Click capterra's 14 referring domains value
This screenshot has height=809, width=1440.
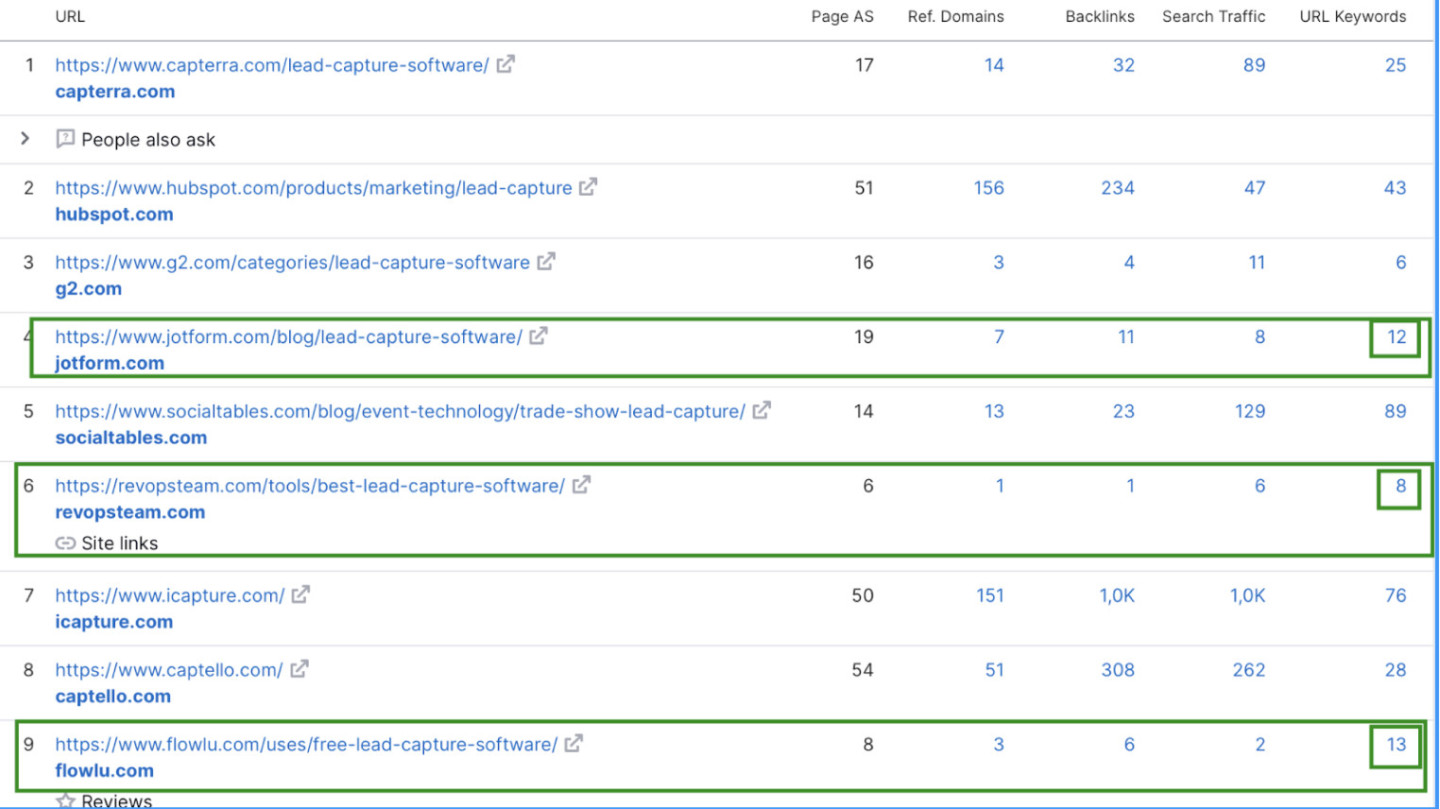click(994, 65)
